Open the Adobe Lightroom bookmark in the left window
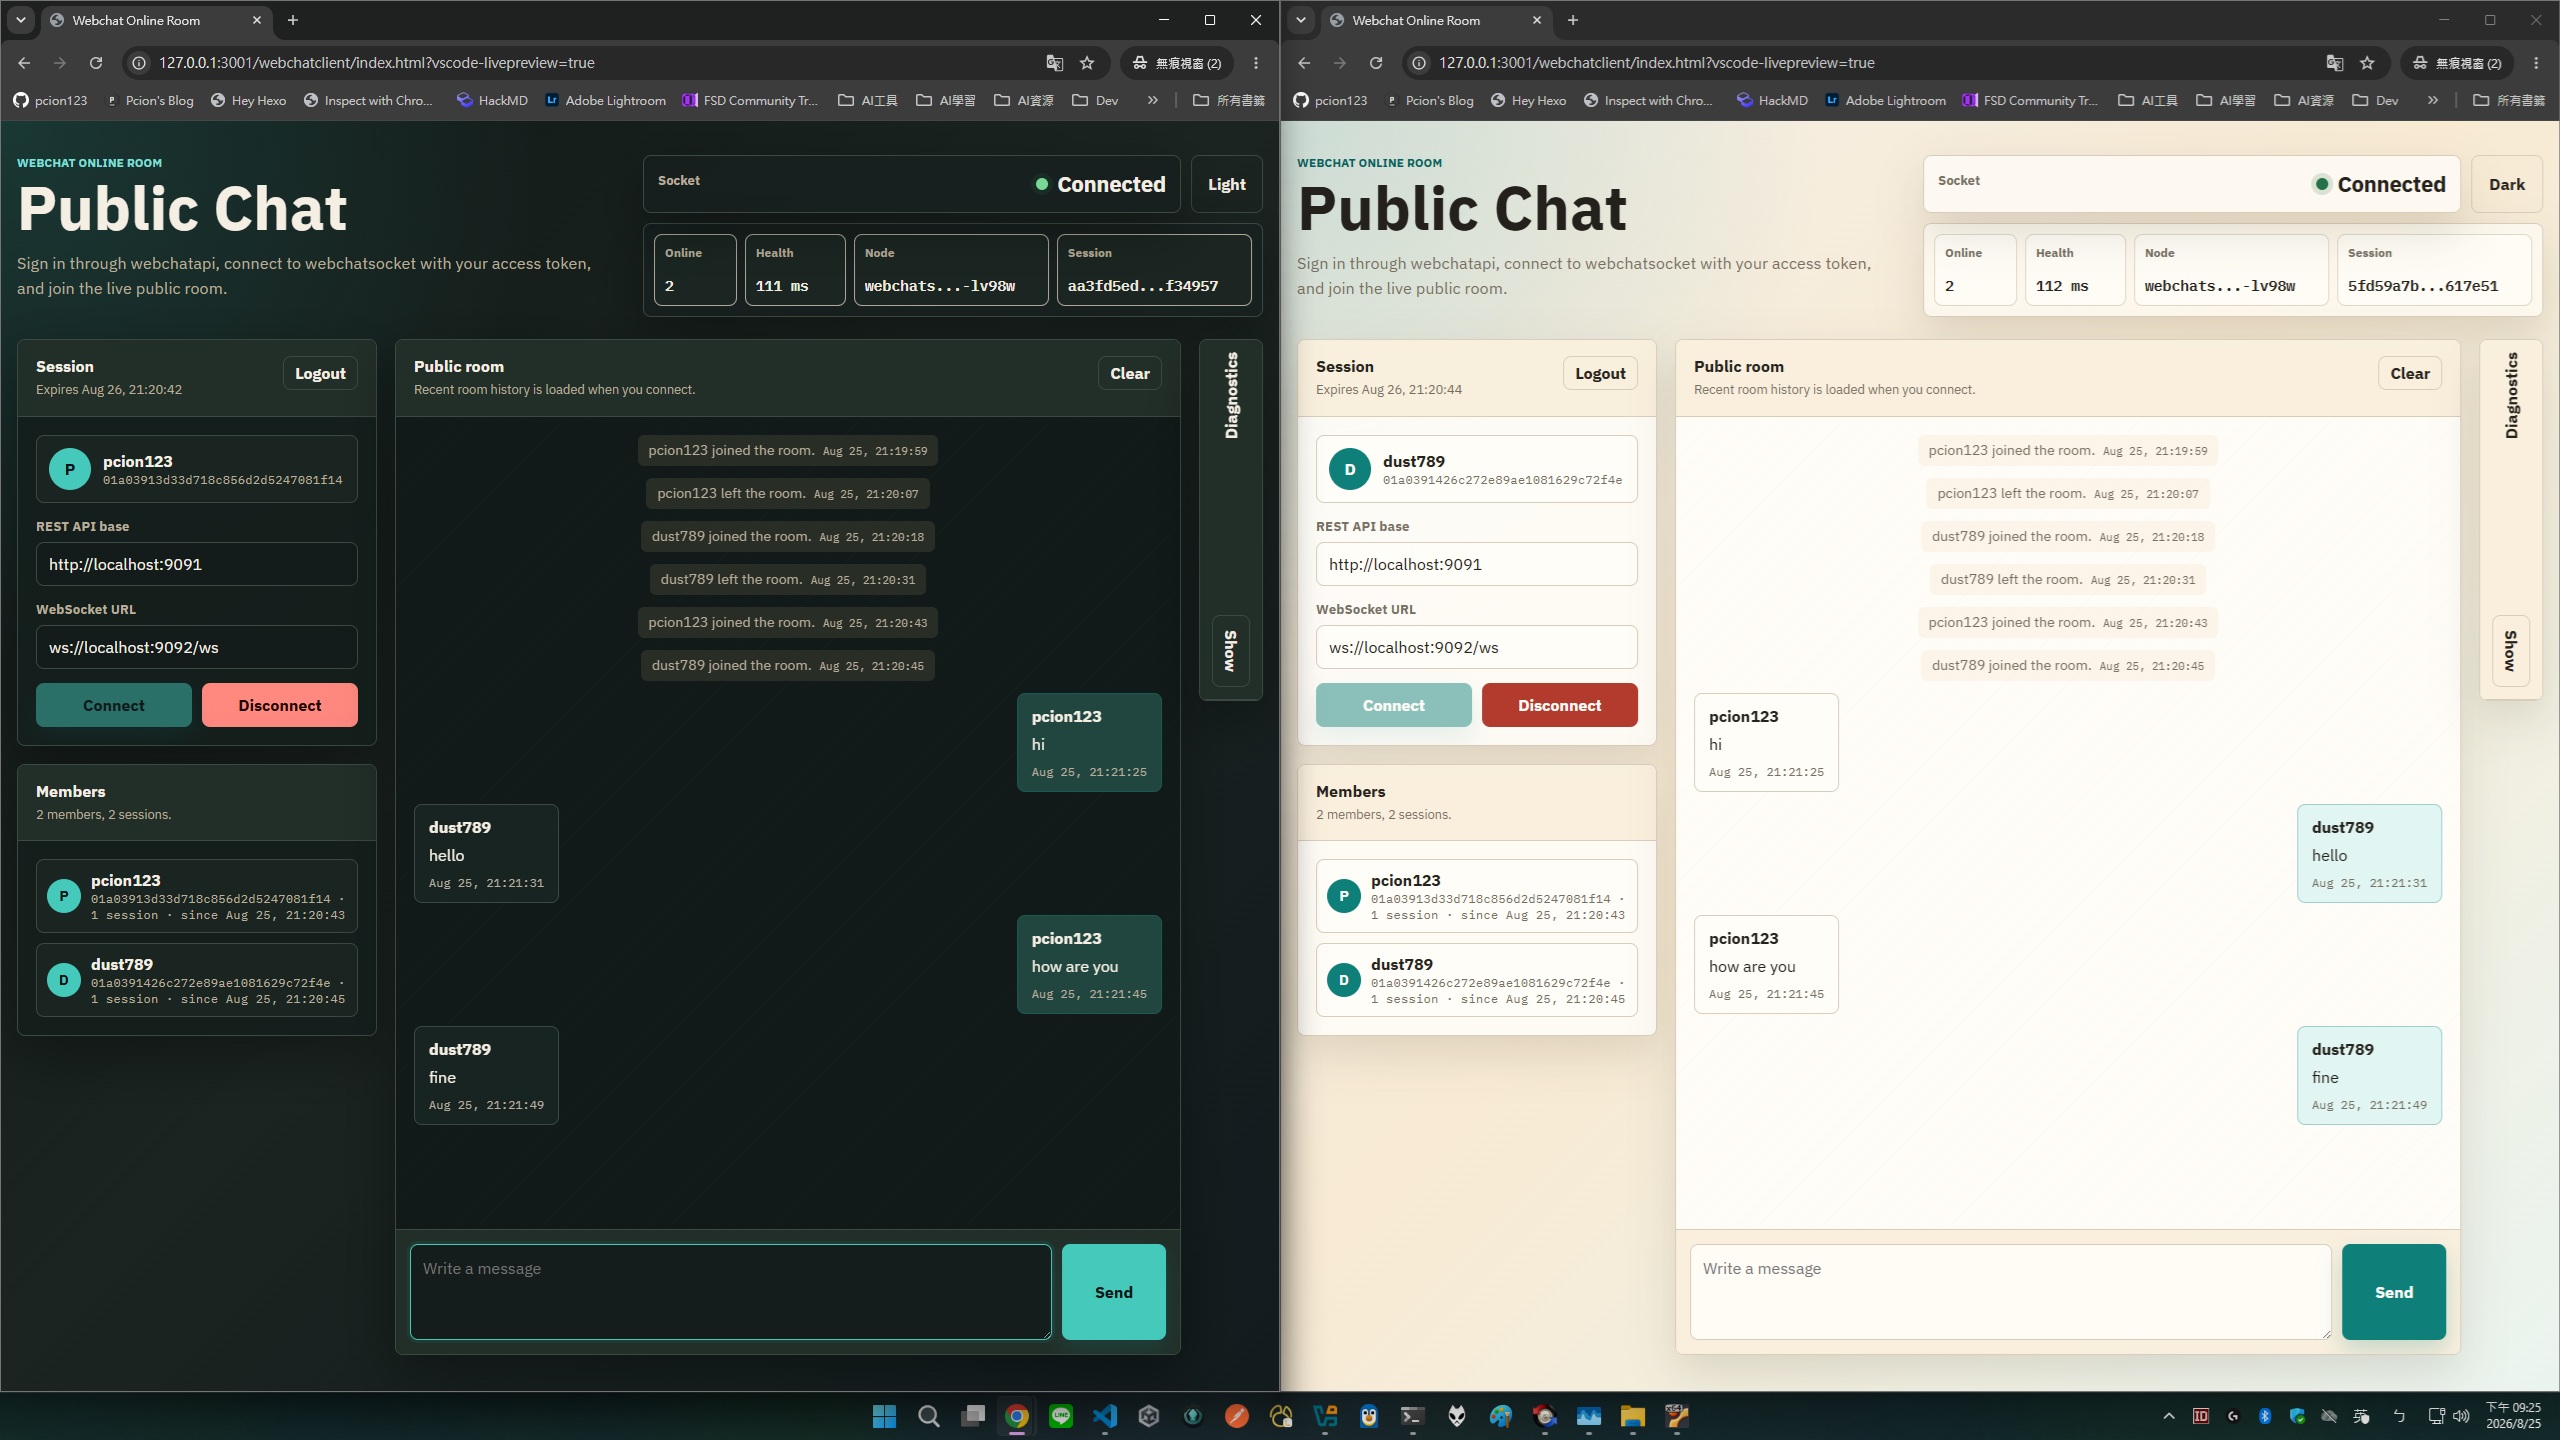Image resolution: width=2560 pixels, height=1440 pixels. (605, 100)
